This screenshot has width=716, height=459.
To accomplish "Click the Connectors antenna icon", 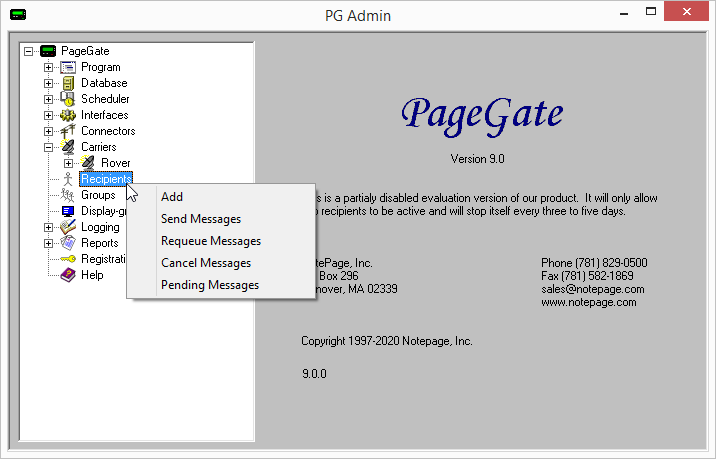I will click(68, 131).
